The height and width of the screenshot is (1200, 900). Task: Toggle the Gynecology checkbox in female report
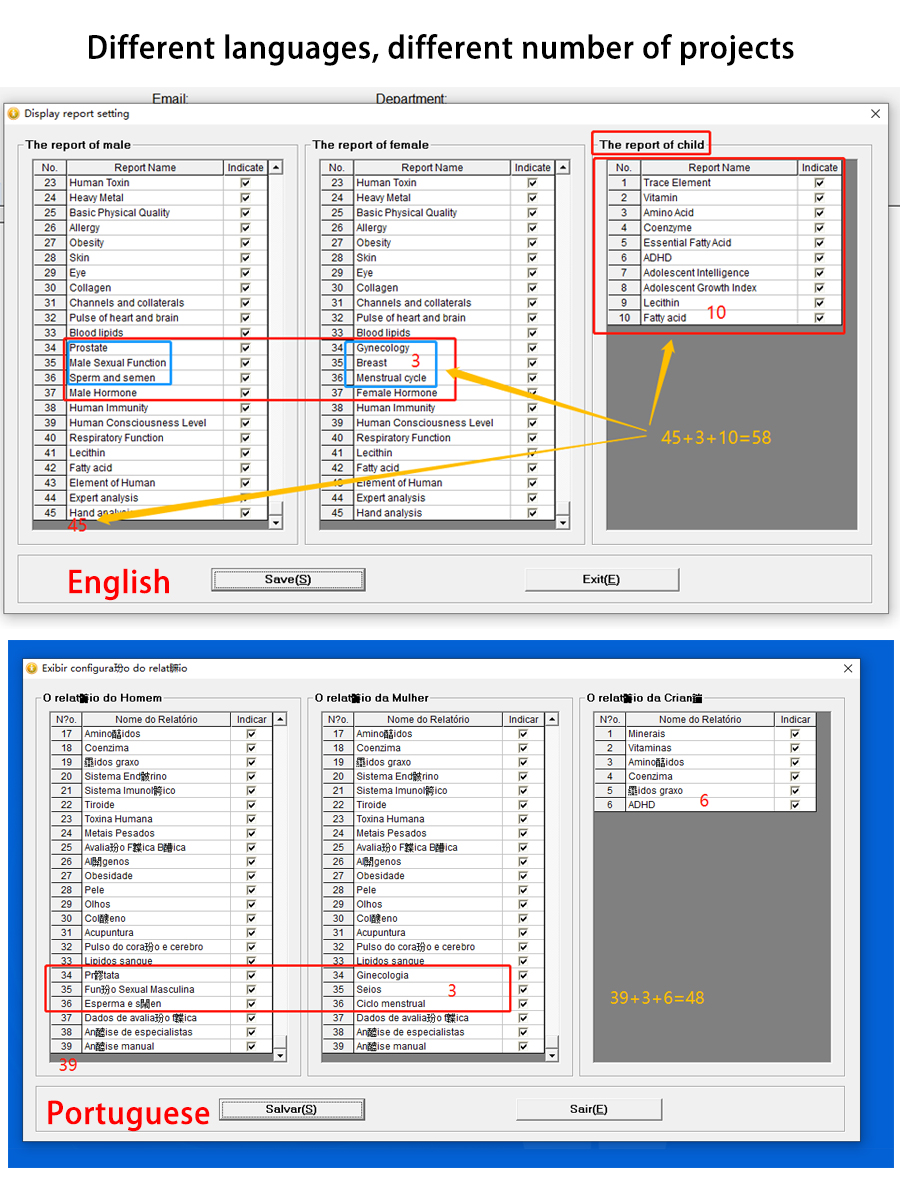click(x=532, y=348)
